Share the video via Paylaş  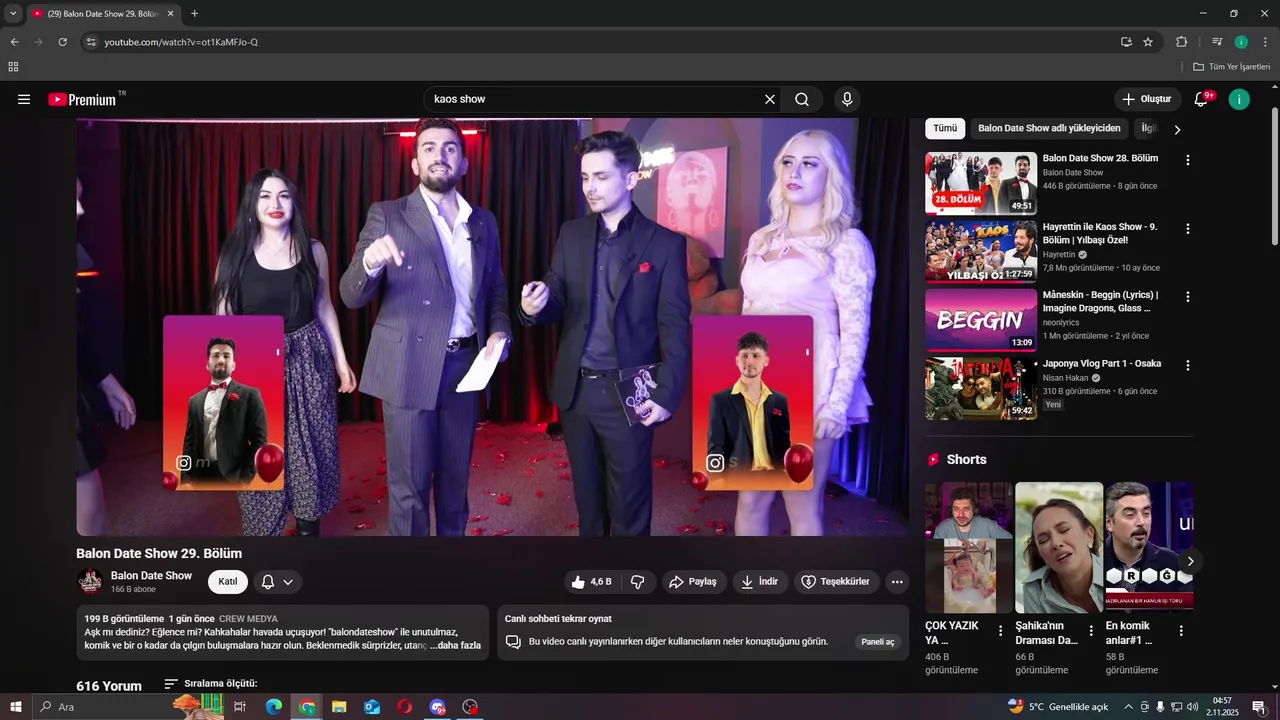(693, 582)
